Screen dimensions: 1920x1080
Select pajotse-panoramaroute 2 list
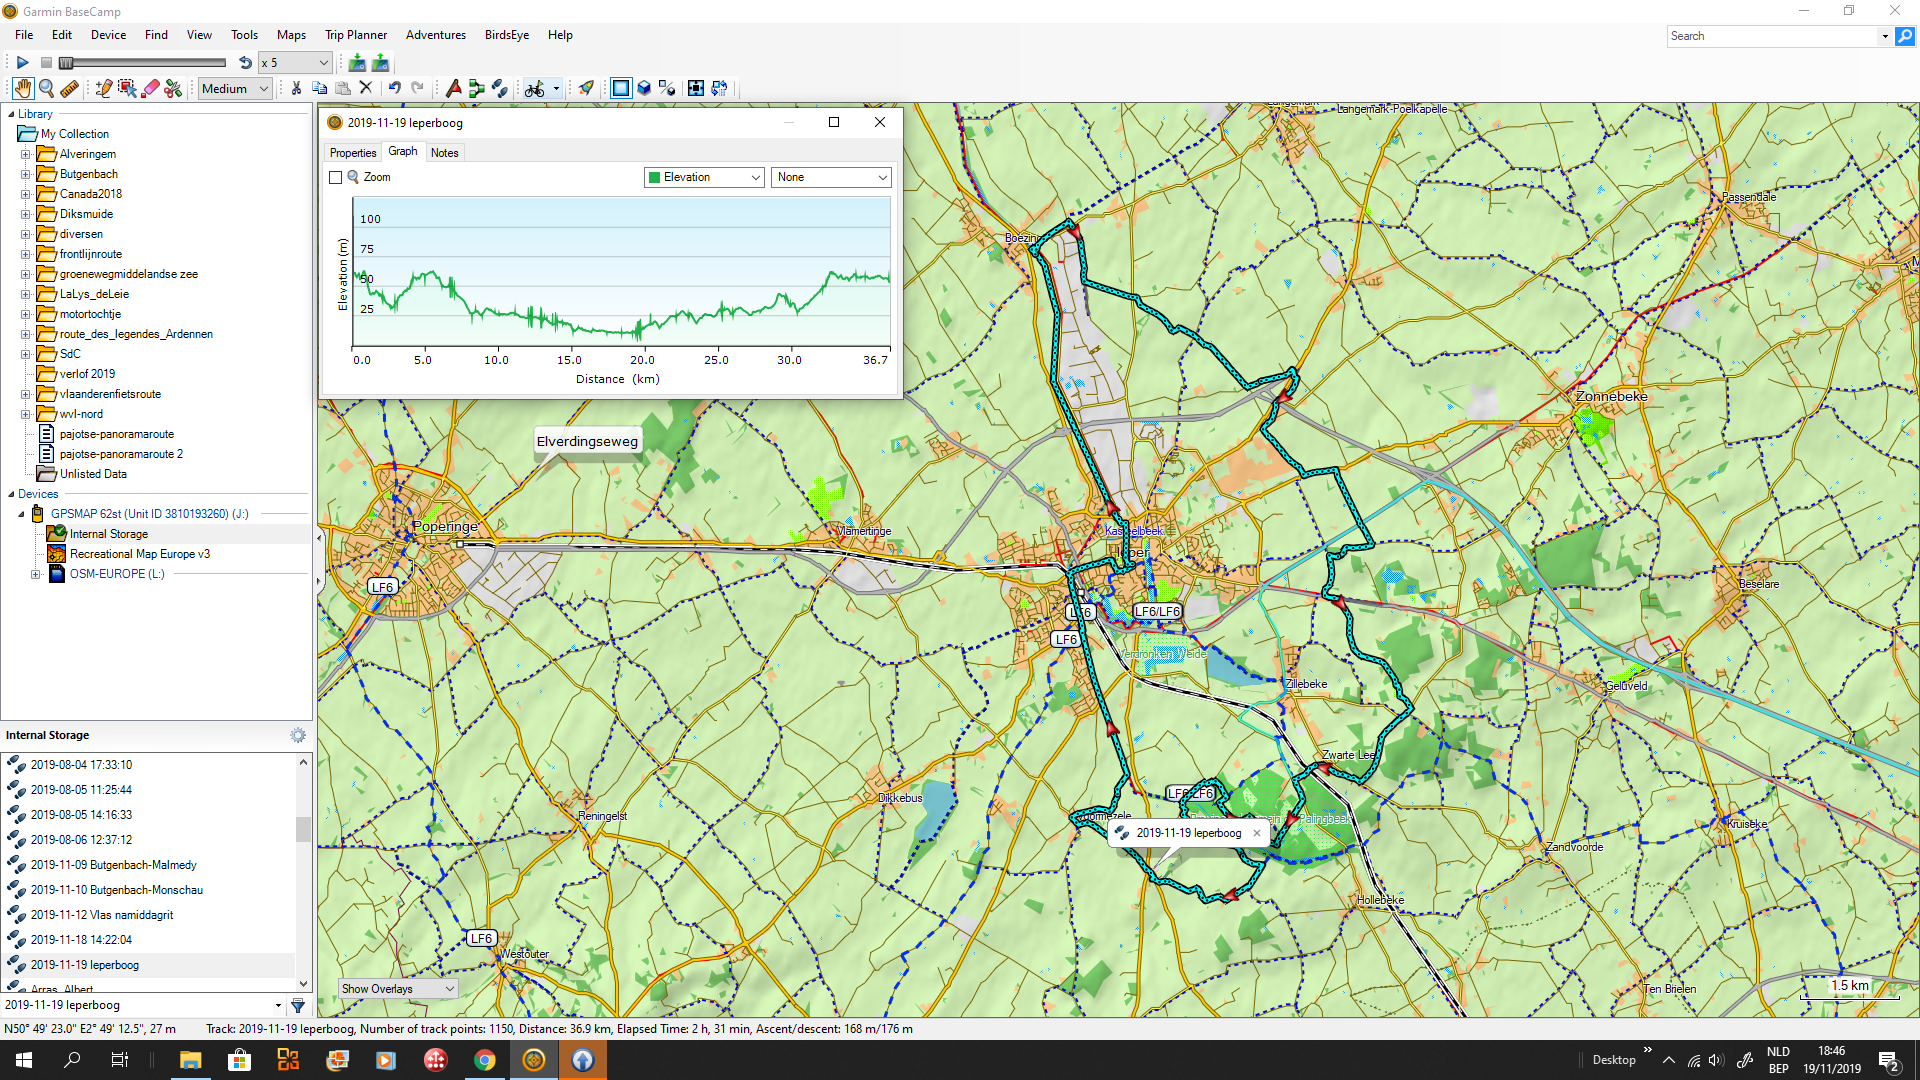121,454
